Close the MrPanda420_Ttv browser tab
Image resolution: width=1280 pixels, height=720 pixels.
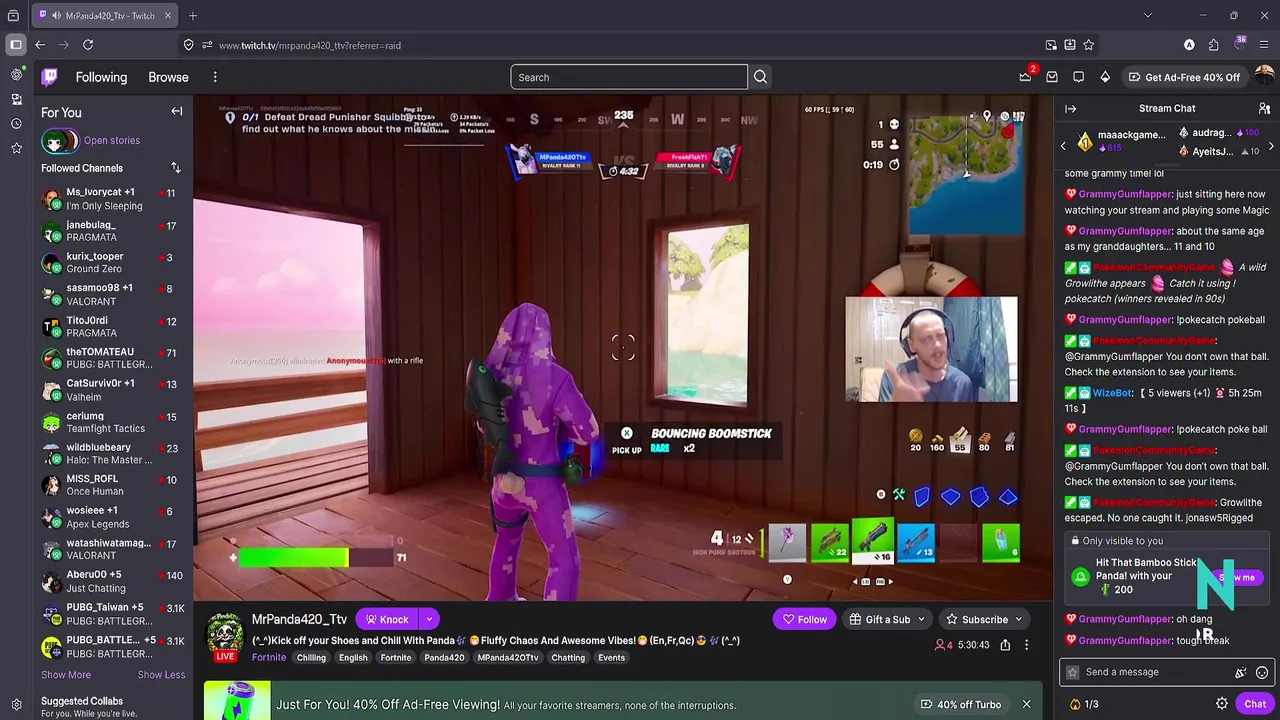168,15
